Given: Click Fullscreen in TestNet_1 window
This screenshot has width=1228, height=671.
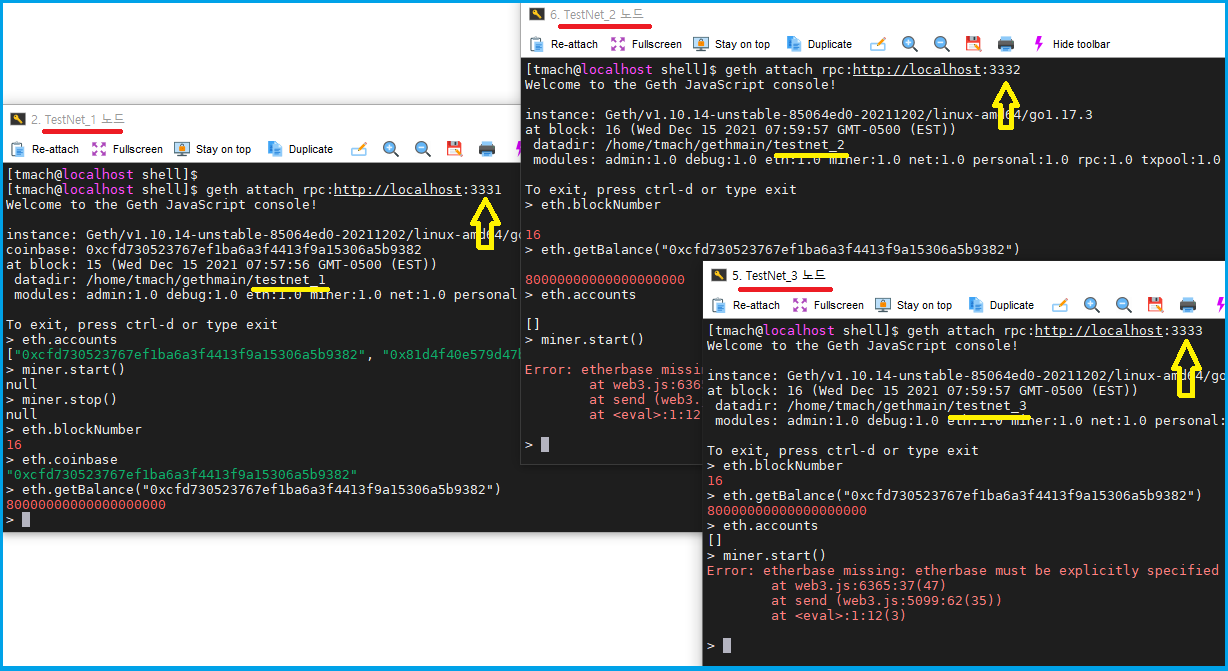Looking at the screenshot, I should tap(127, 149).
